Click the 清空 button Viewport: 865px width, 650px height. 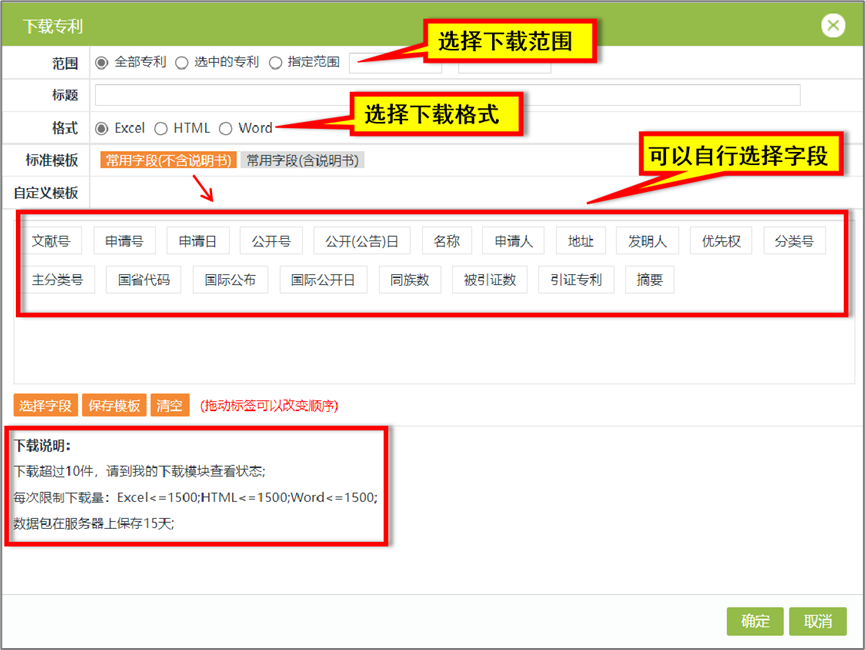click(x=170, y=405)
